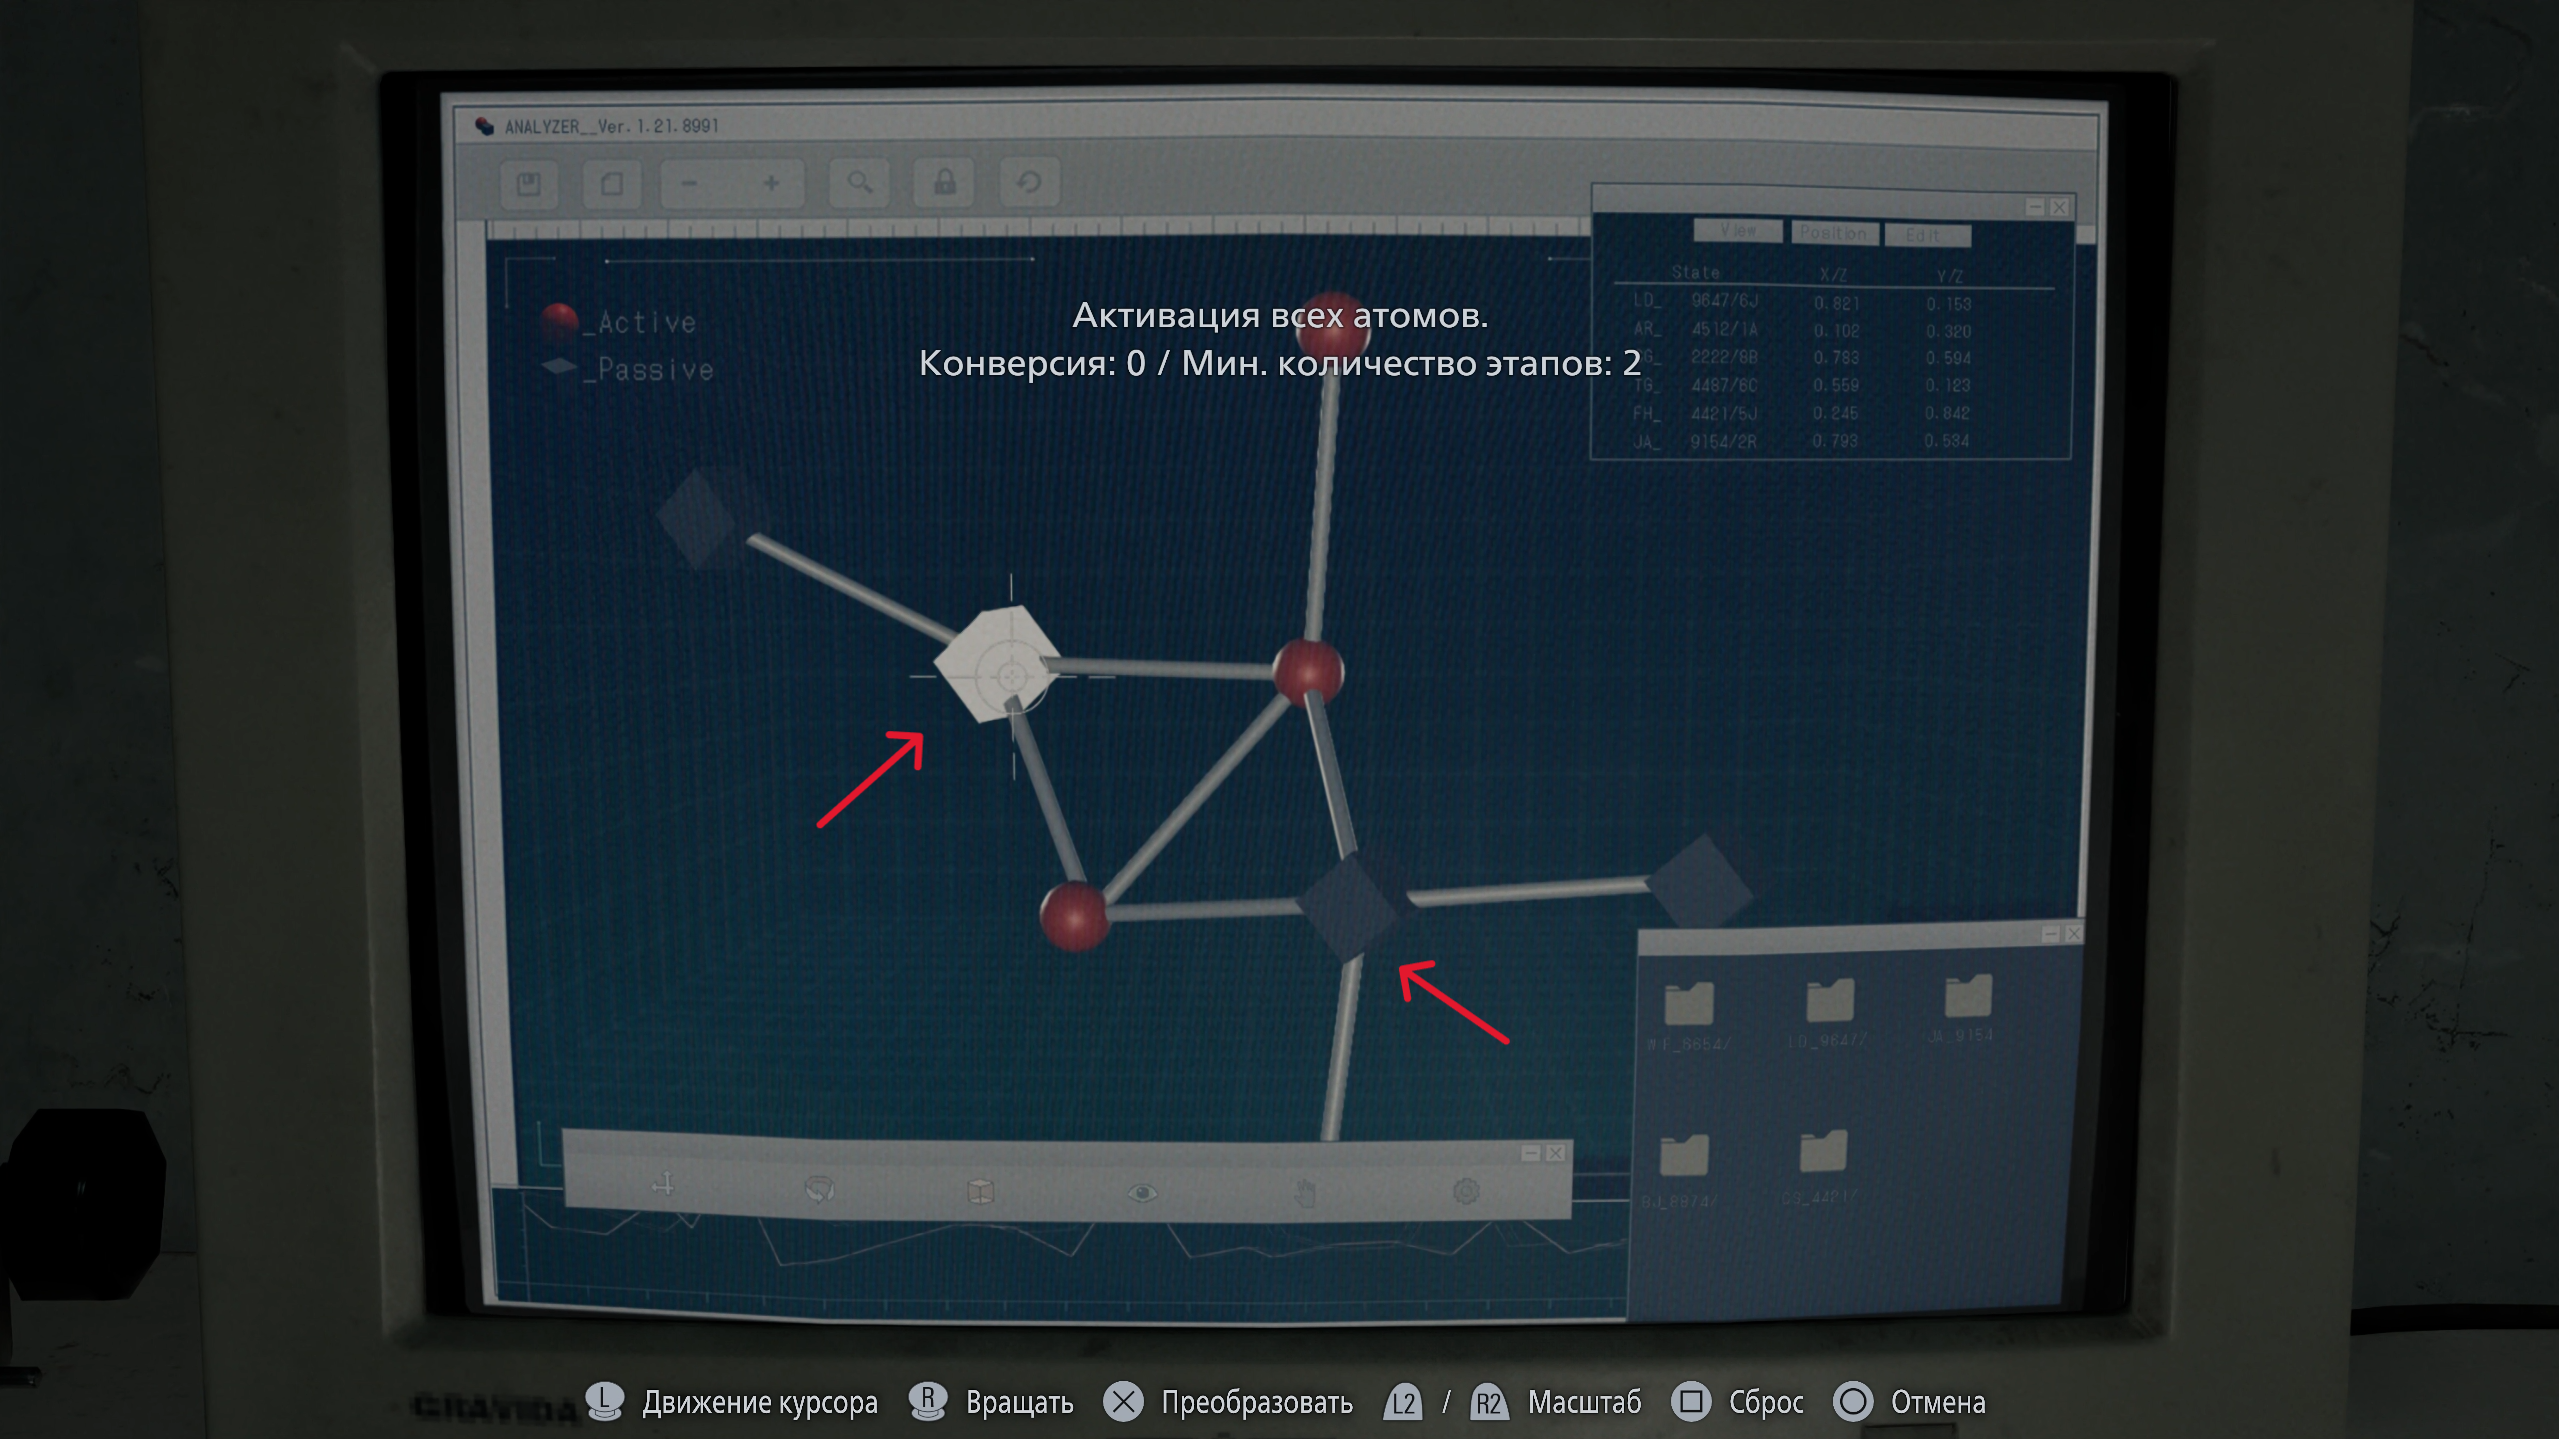Click the magnifier search icon

(x=859, y=182)
